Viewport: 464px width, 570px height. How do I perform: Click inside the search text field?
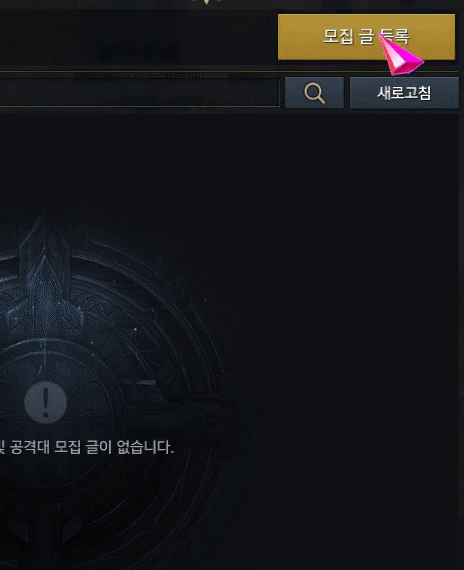point(140,93)
